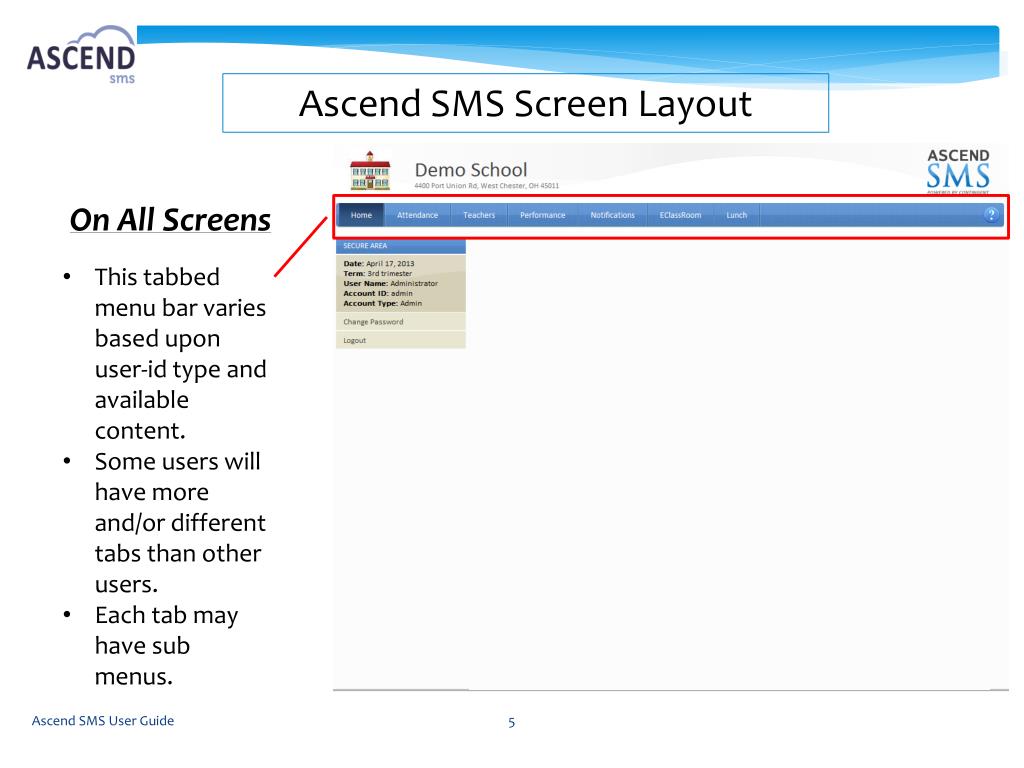Select the SECURE AREA panel header

pos(400,246)
